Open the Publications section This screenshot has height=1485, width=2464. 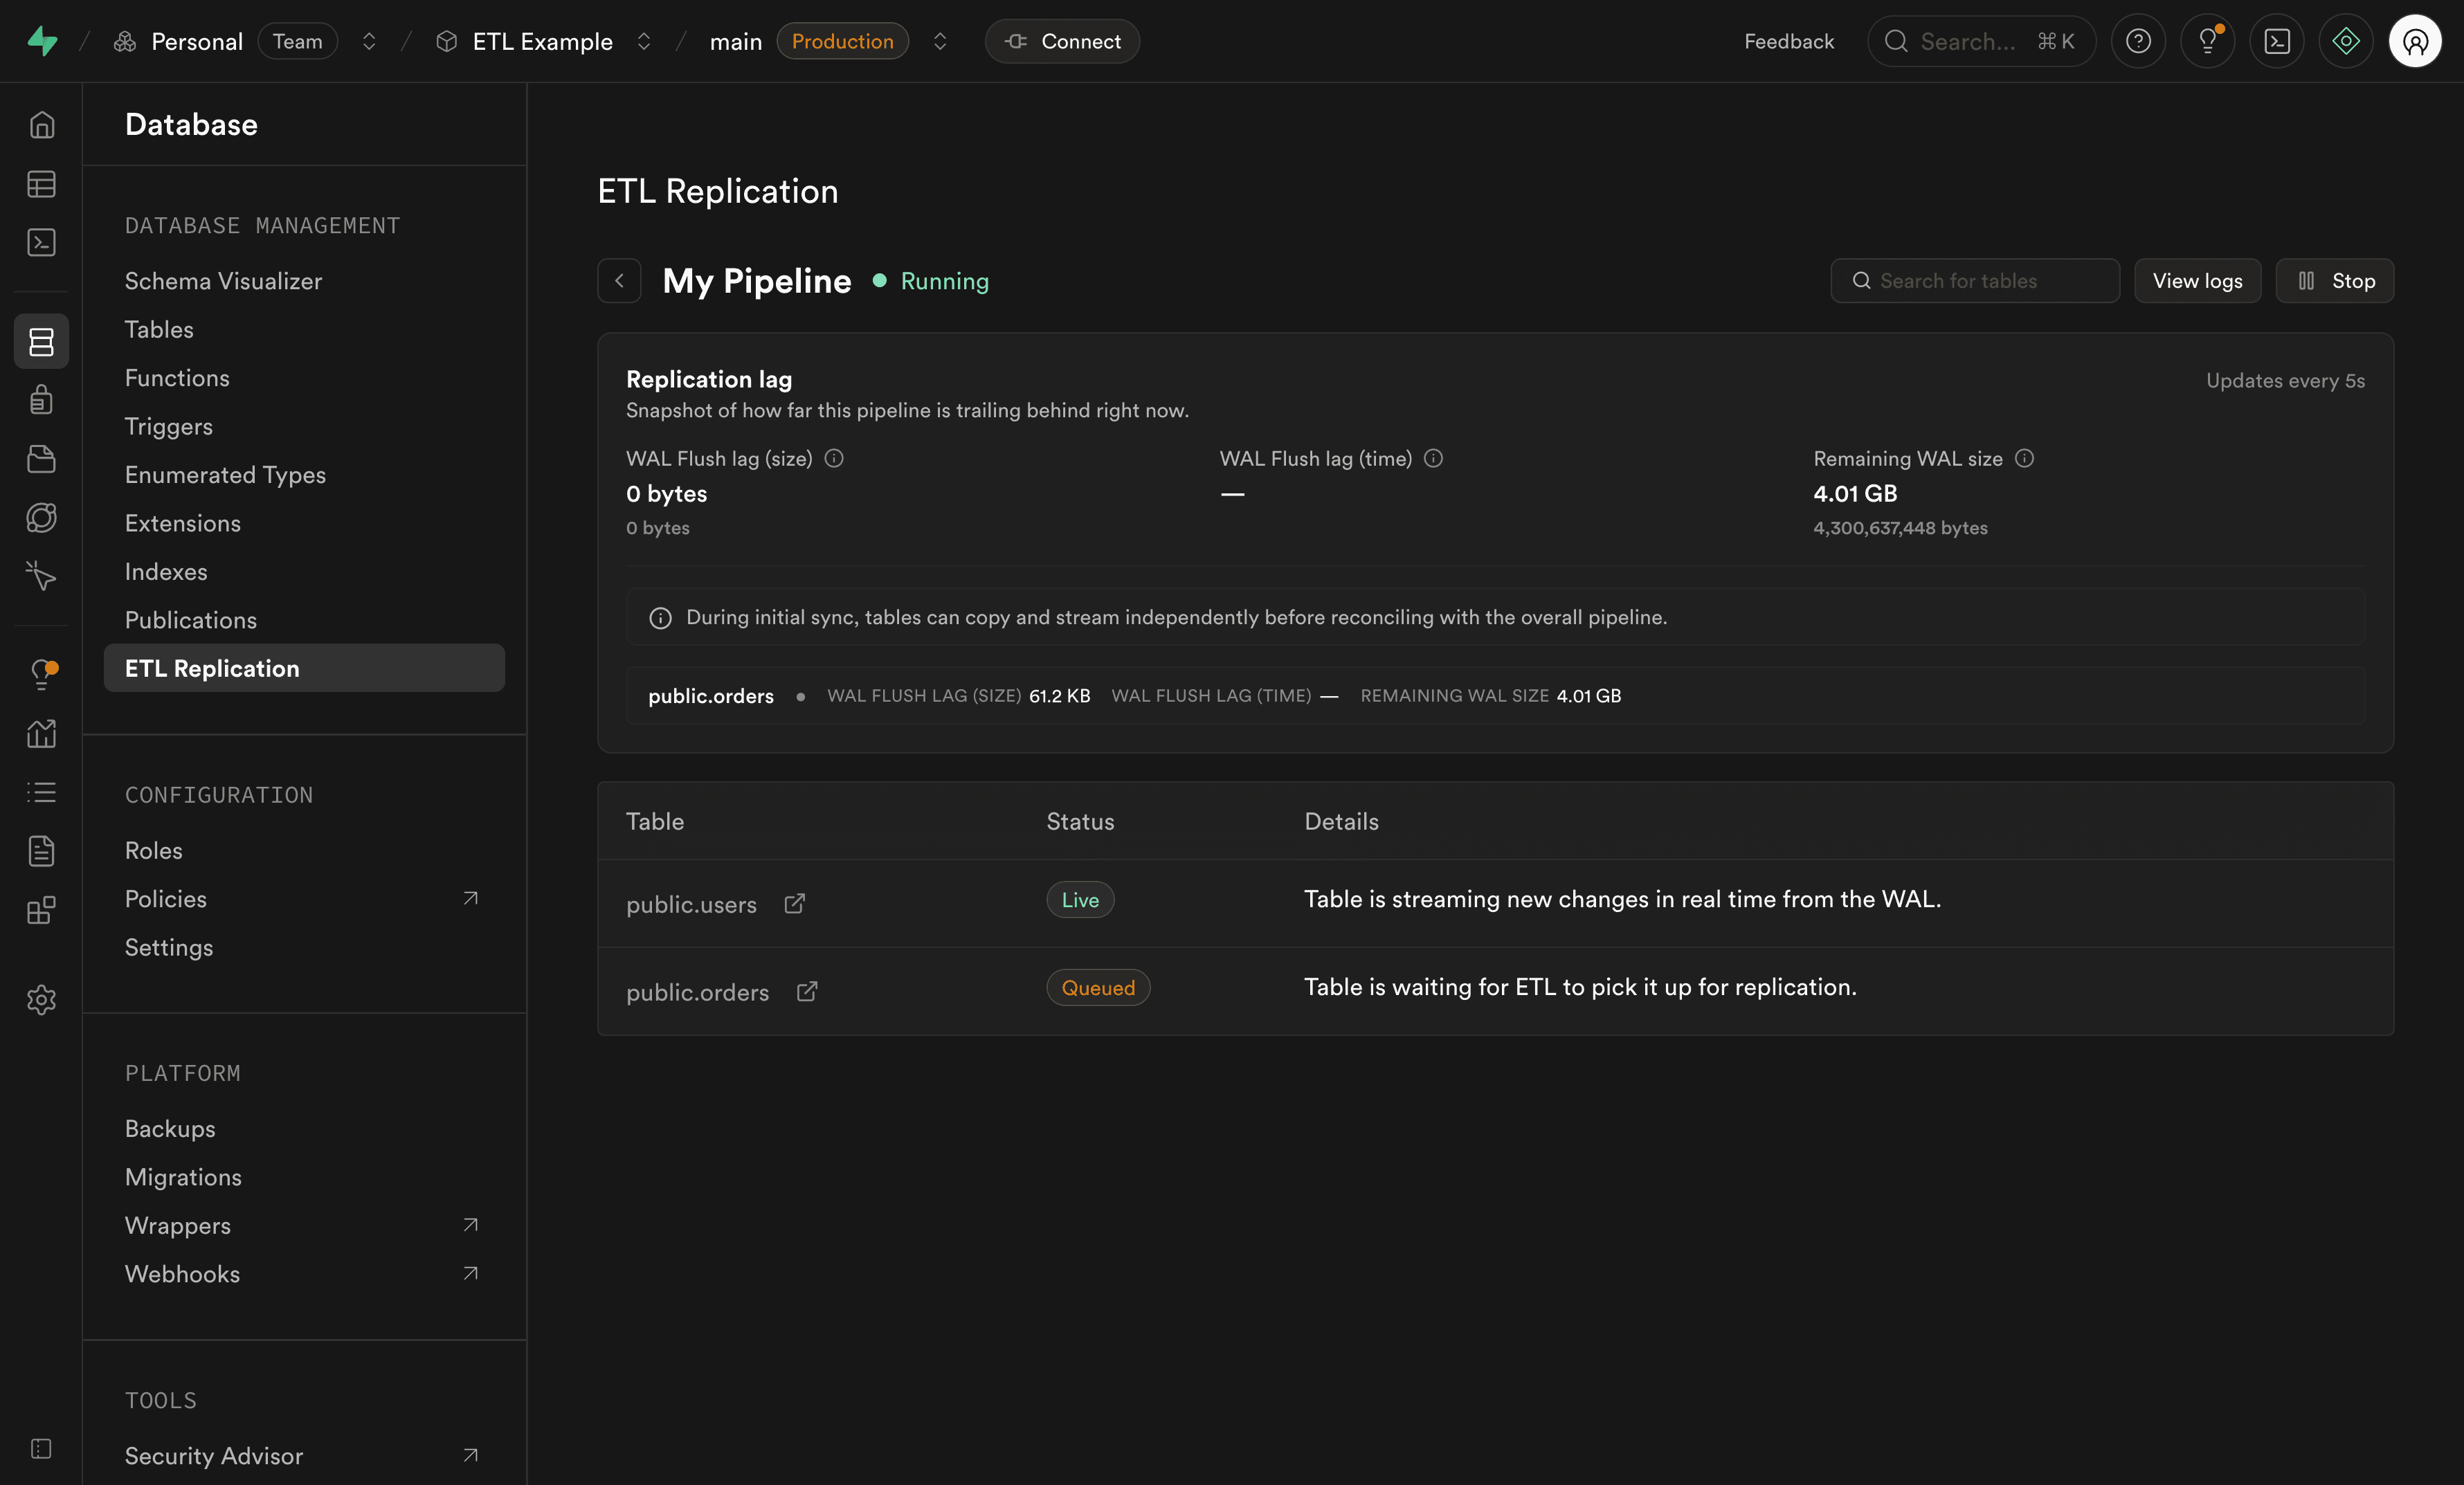[191, 620]
